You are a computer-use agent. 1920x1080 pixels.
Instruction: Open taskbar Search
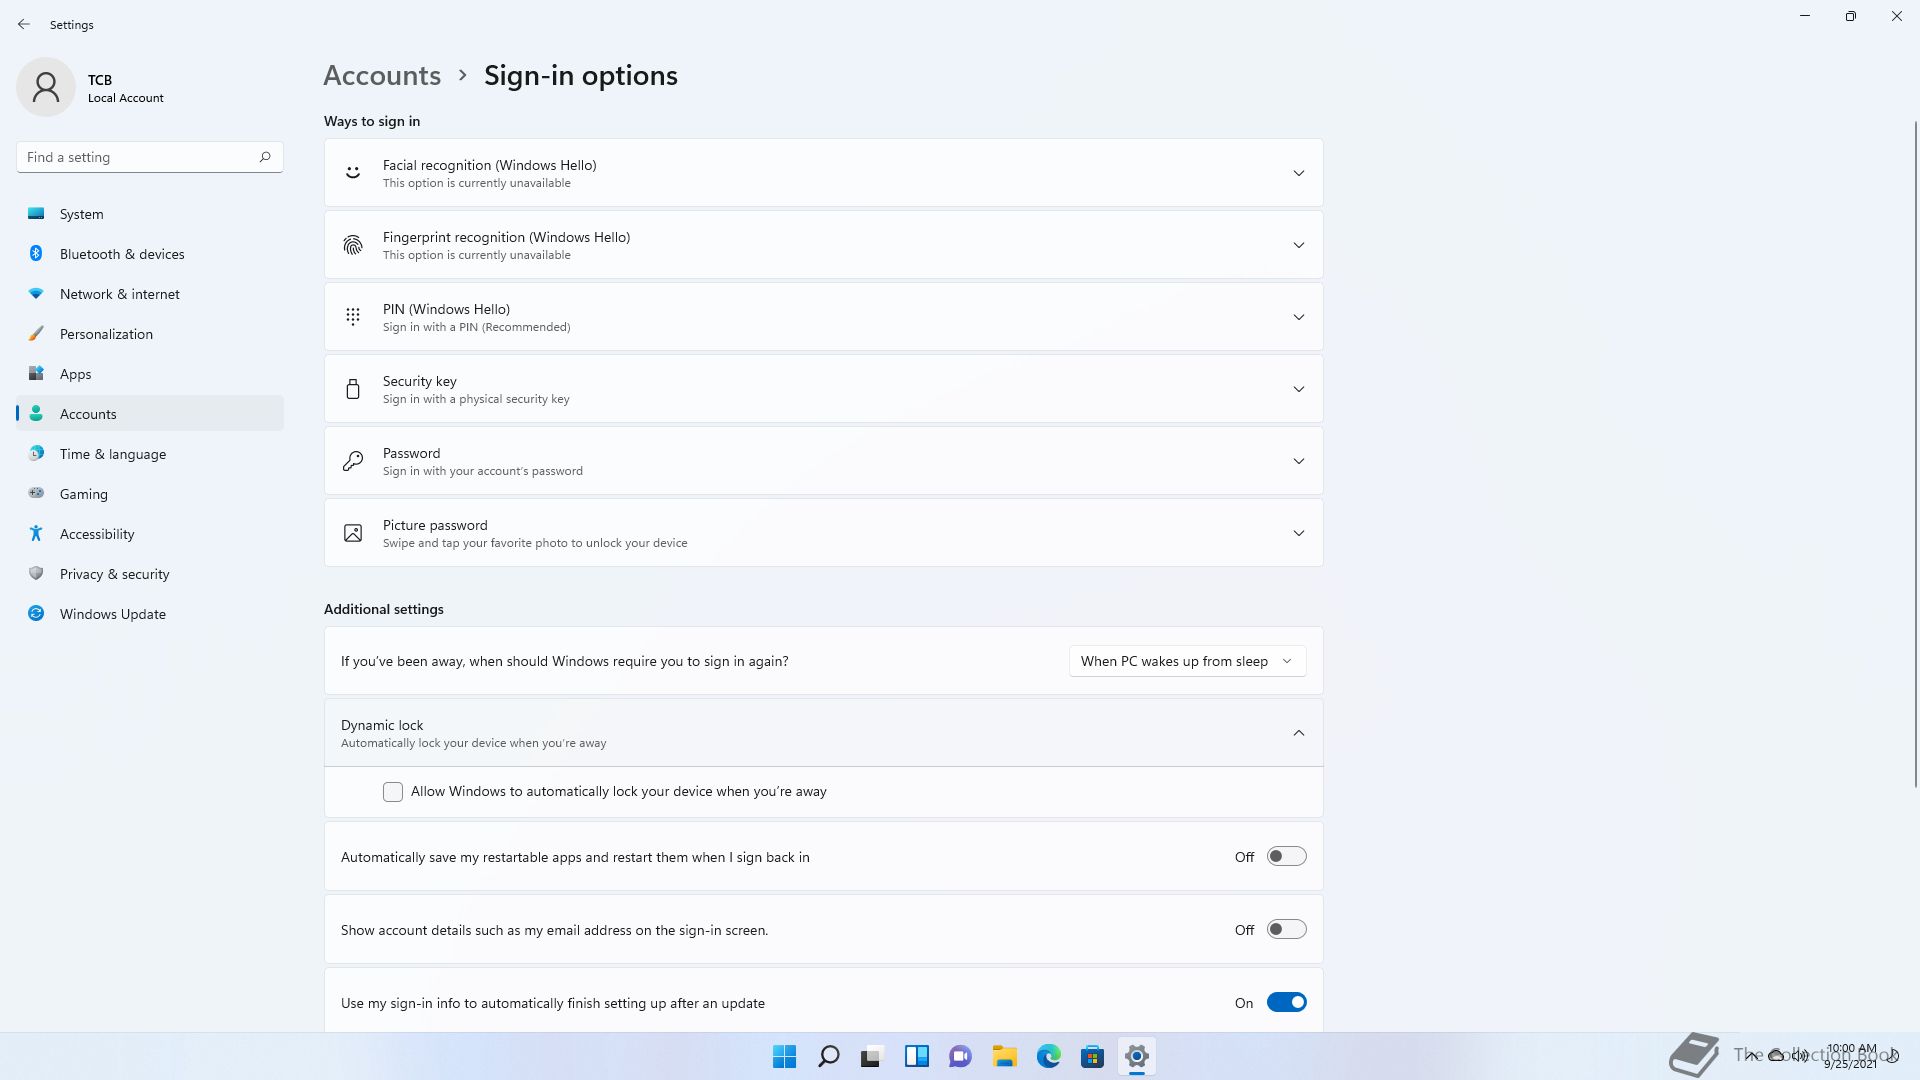click(829, 1056)
